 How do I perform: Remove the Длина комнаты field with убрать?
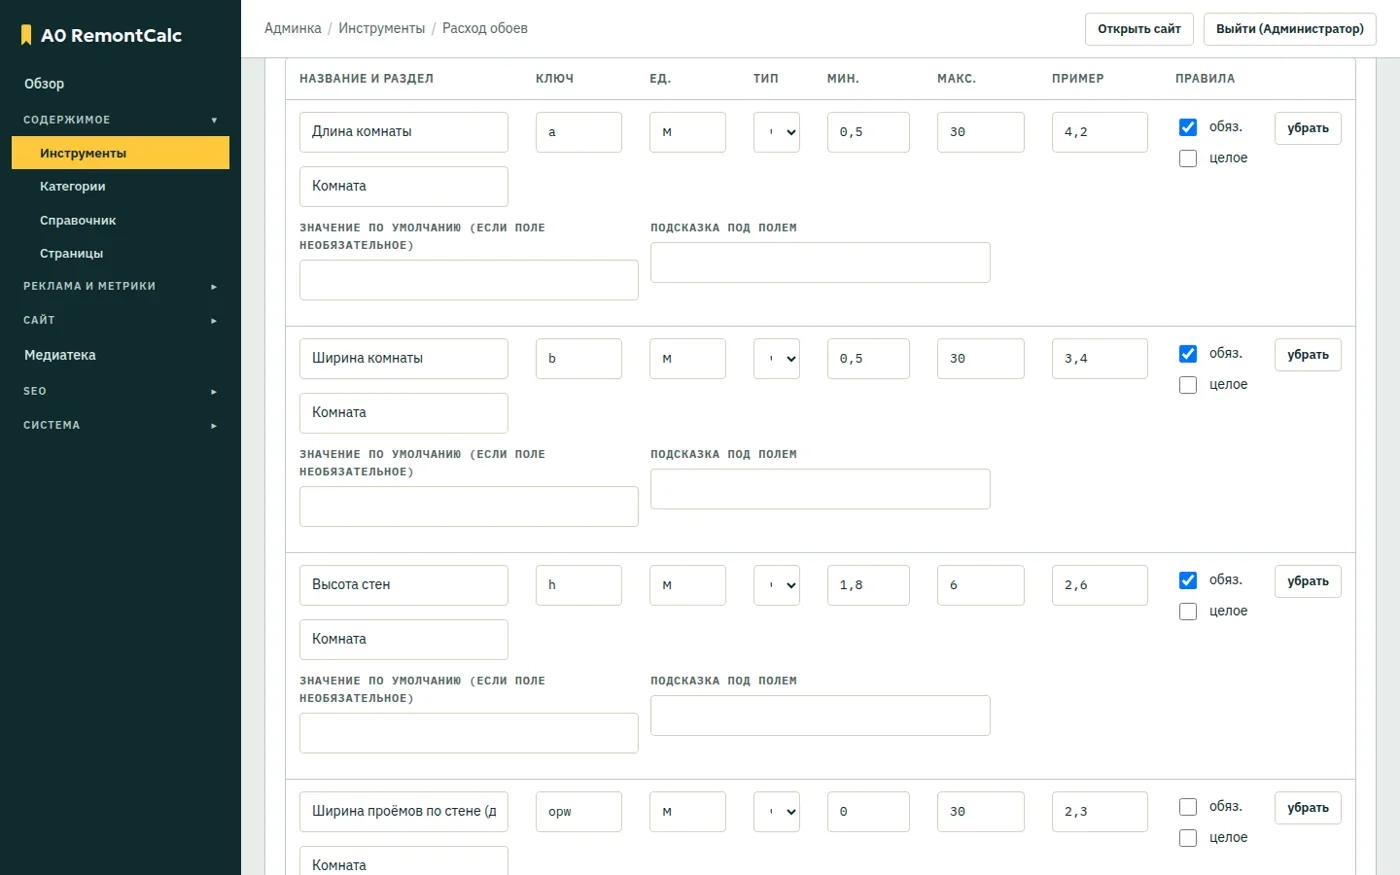click(x=1308, y=128)
